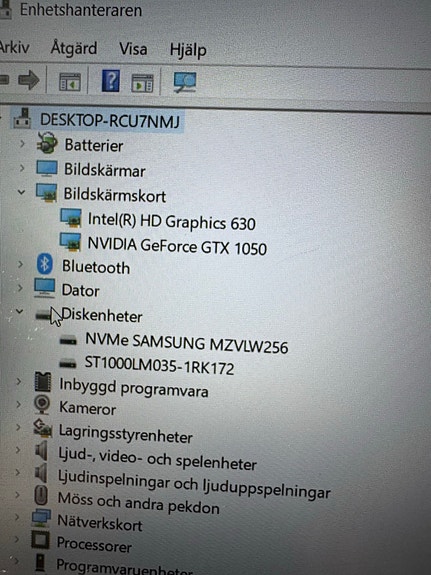Click the Bildskärmskort display adapter icon
The image size is (431, 575).
[46, 193]
